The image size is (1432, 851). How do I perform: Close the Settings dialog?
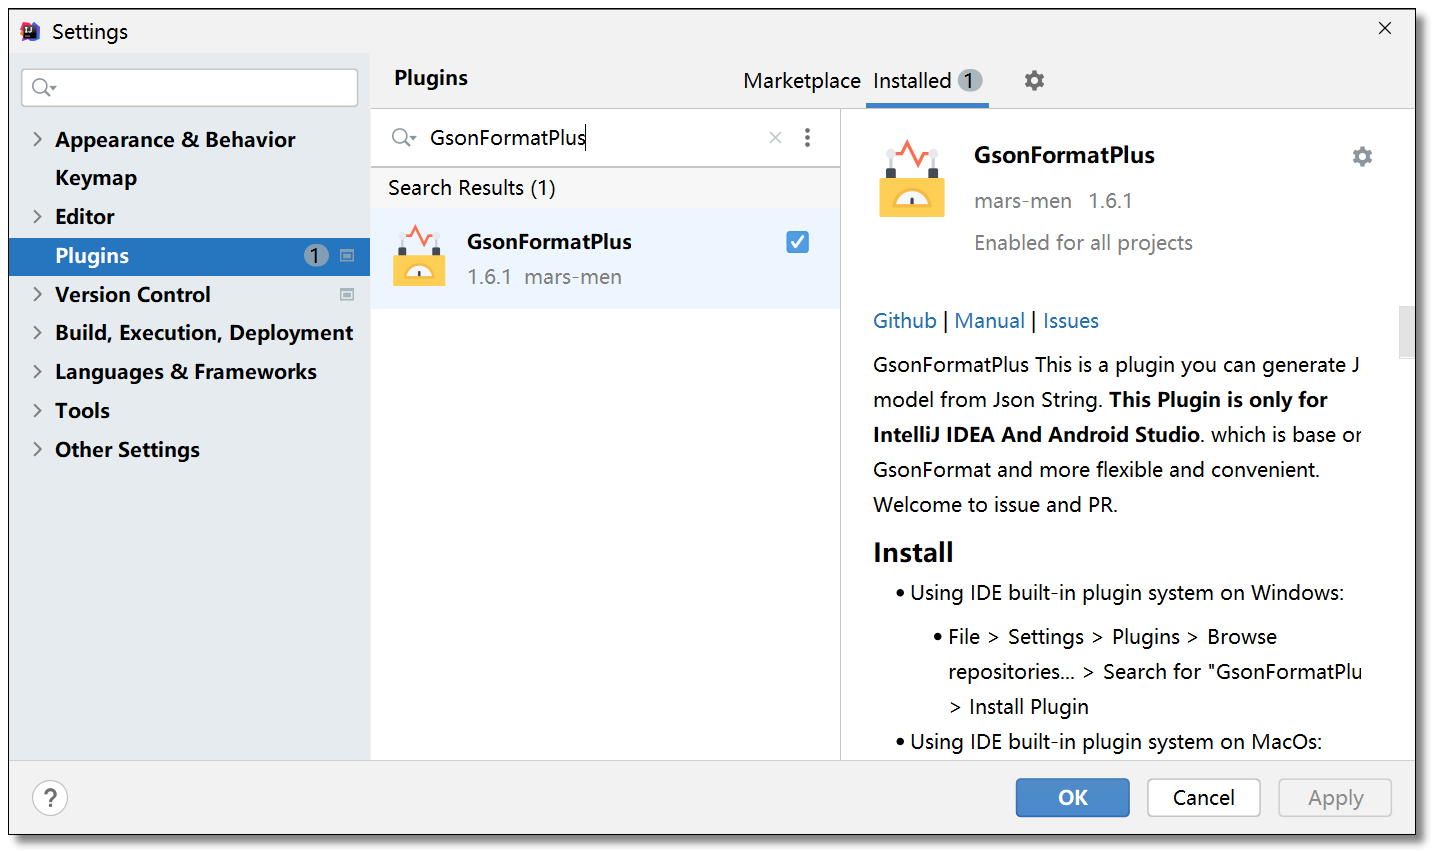pos(1385,28)
